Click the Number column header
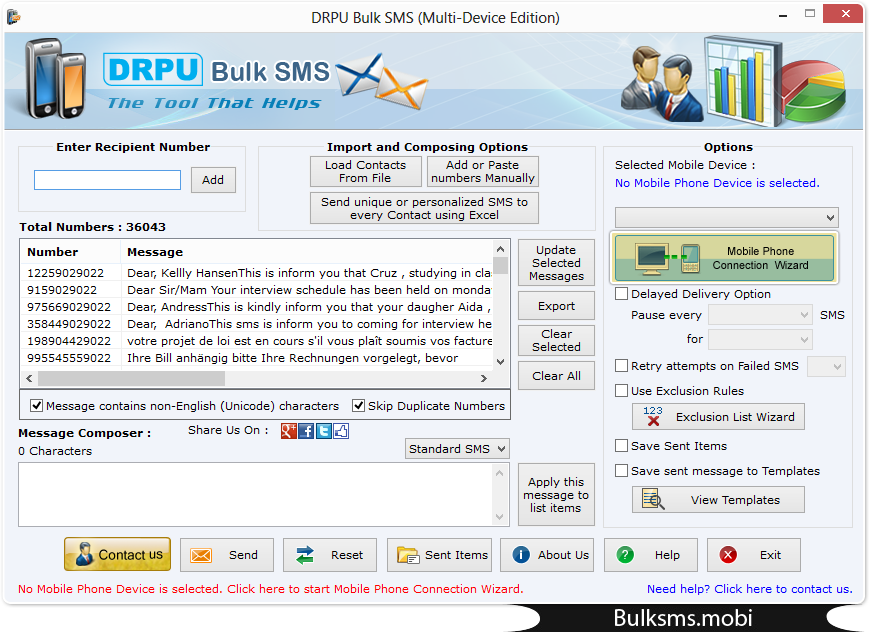869x632 pixels. point(70,252)
